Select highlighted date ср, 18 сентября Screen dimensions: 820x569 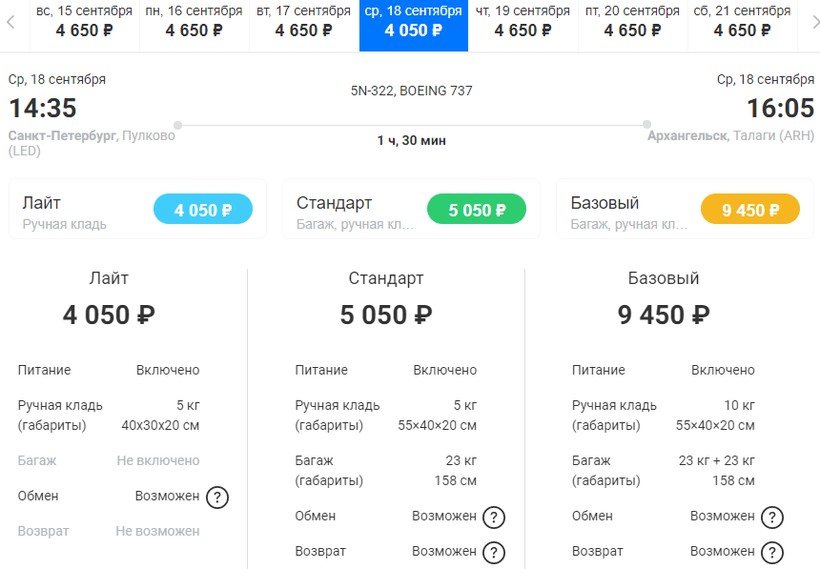(x=414, y=22)
